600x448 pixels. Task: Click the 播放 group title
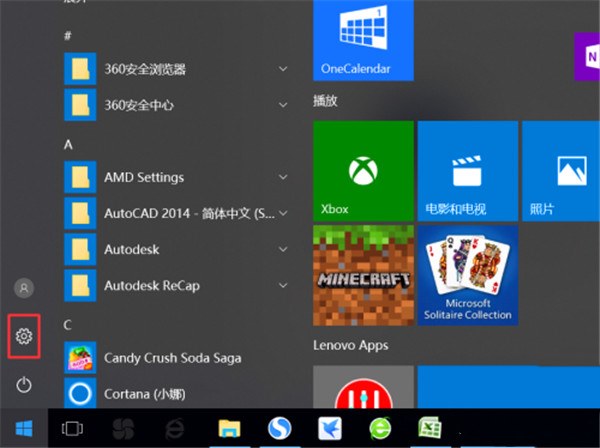(x=325, y=101)
